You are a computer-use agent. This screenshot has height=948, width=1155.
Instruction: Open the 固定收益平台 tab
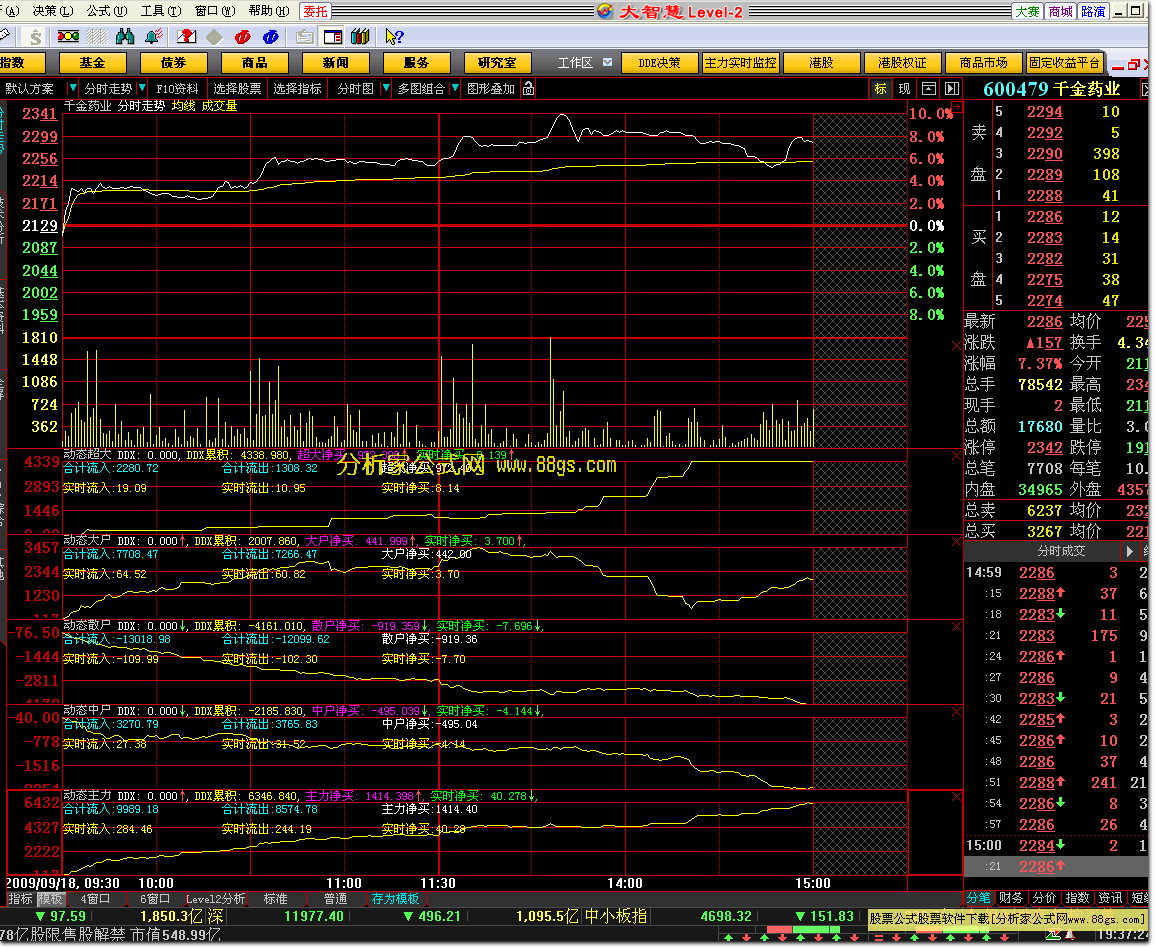[x=1064, y=63]
